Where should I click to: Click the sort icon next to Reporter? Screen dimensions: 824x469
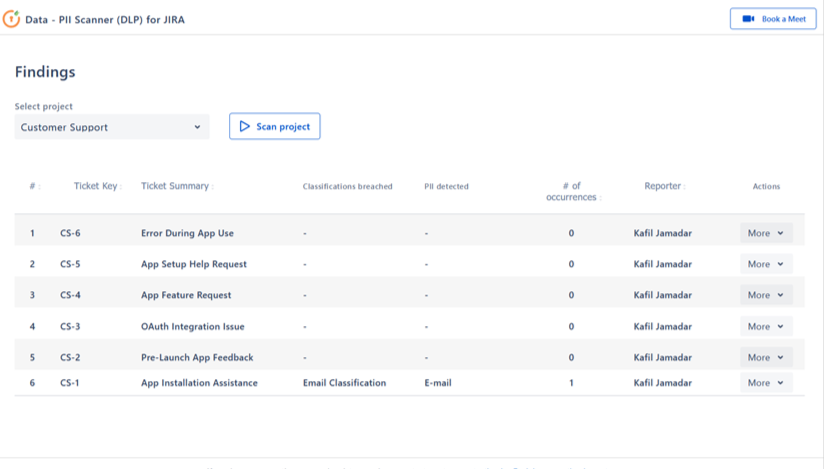[684, 186]
